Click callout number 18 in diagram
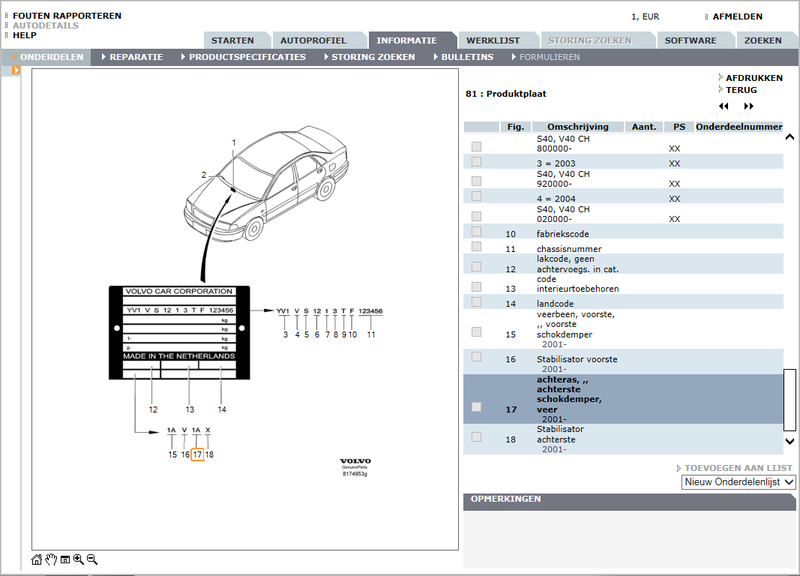 209,454
